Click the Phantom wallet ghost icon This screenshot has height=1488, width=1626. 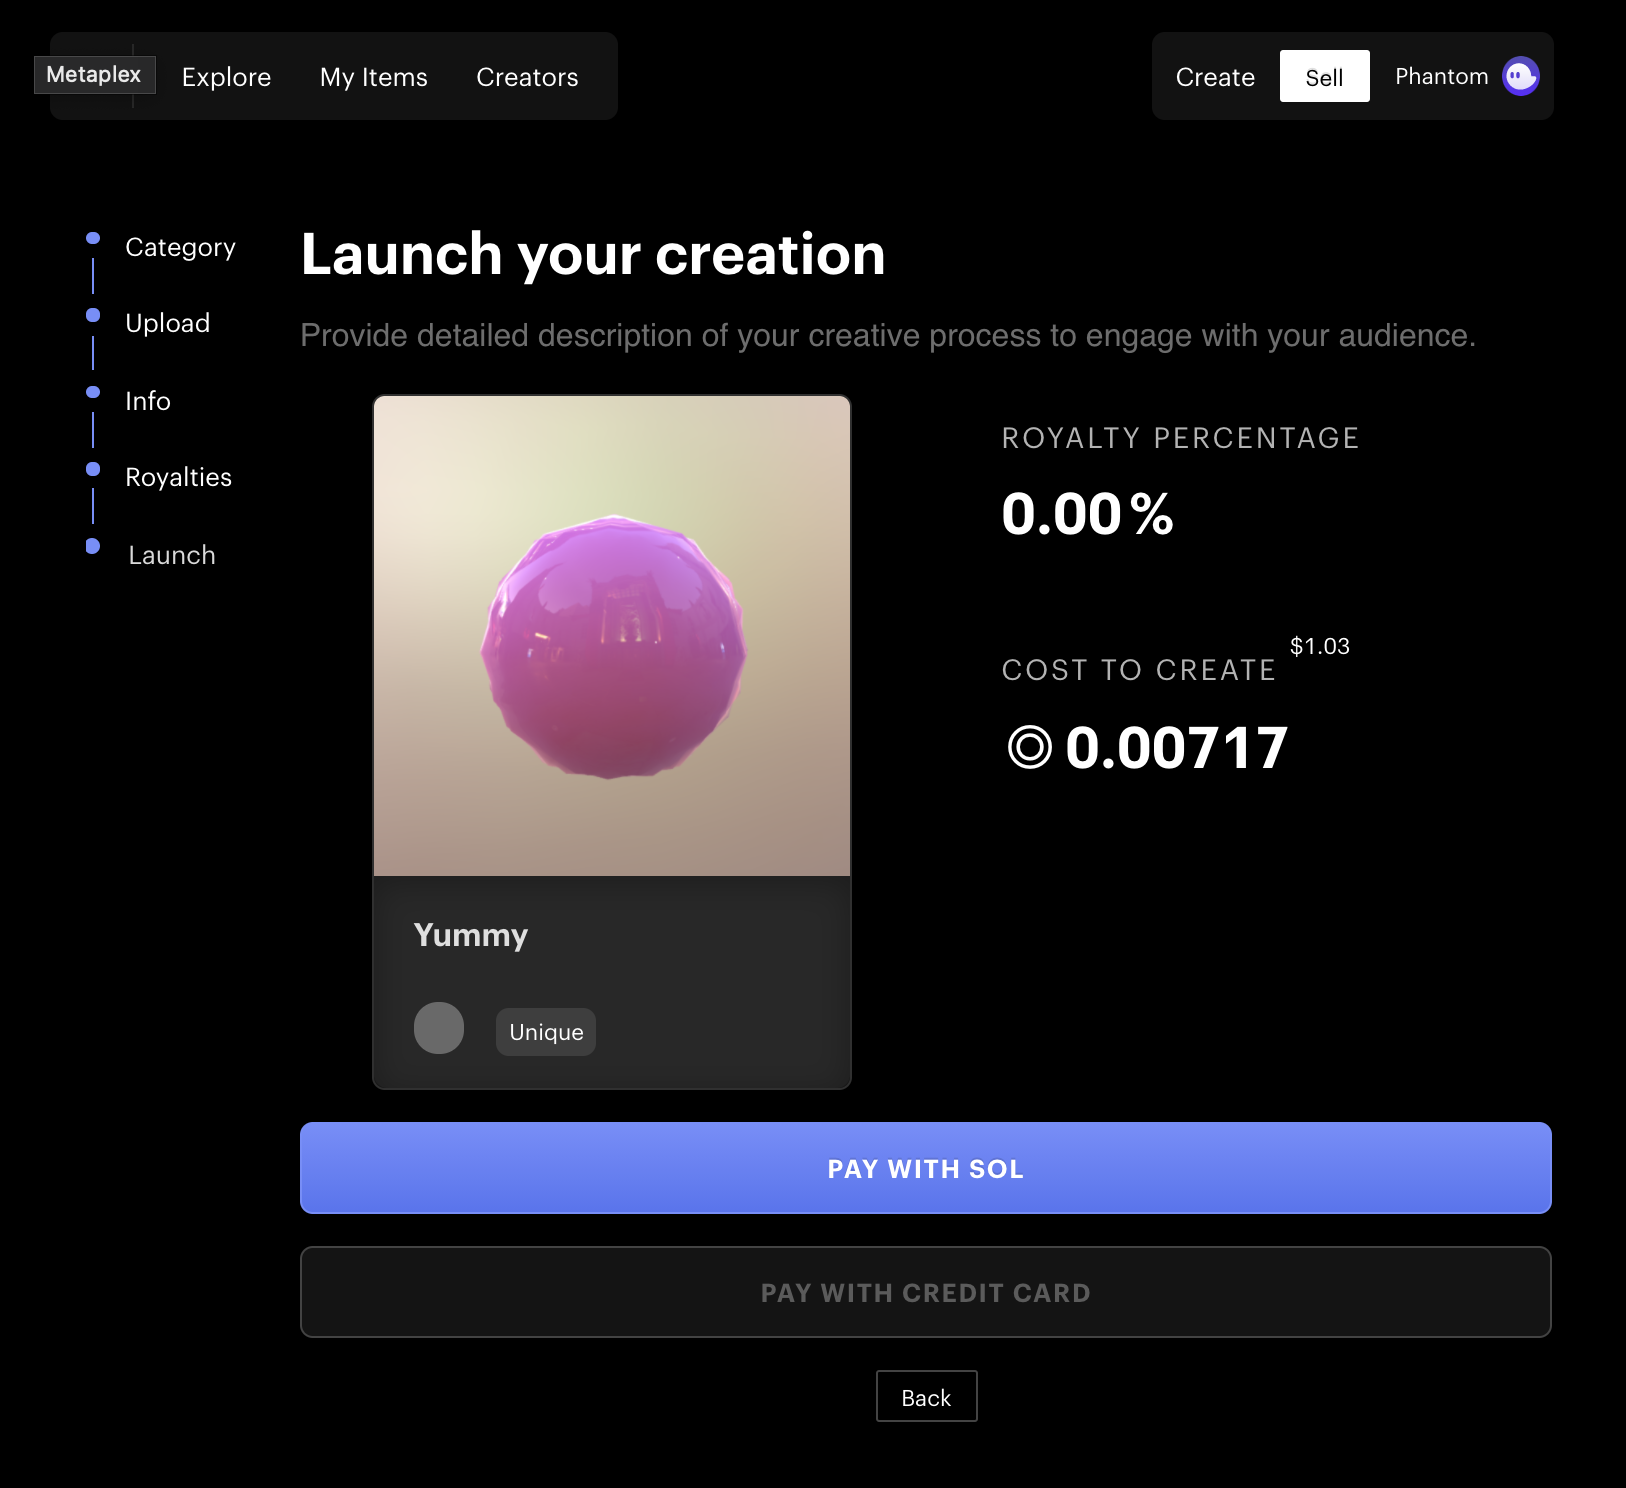pyautogui.click(x=1520, y=76)
